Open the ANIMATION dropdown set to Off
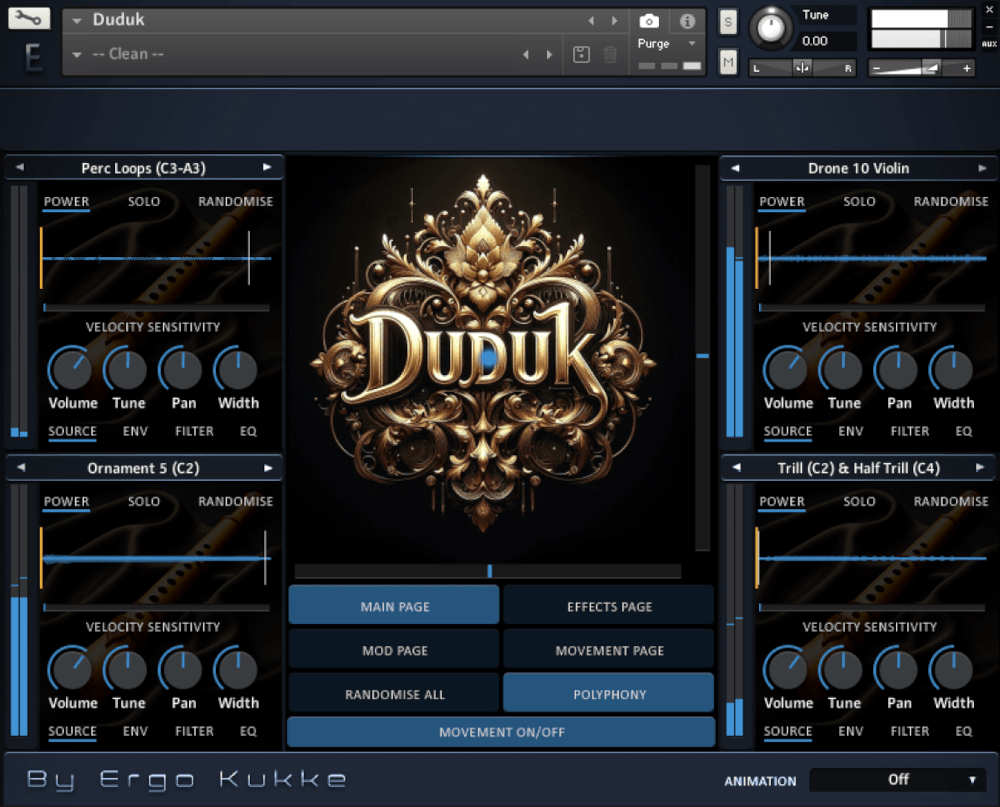 897,779
